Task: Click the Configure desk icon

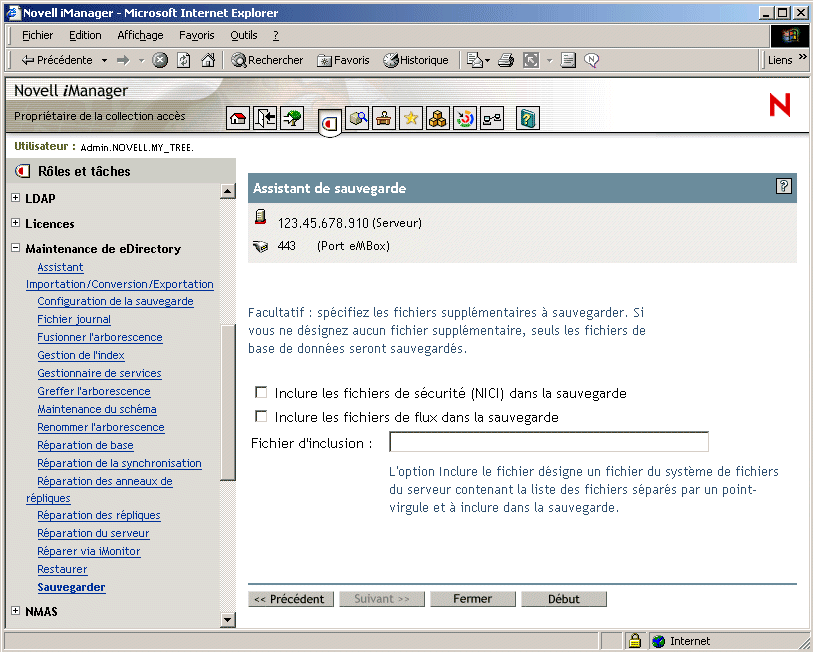Action: tap(384, 118)
